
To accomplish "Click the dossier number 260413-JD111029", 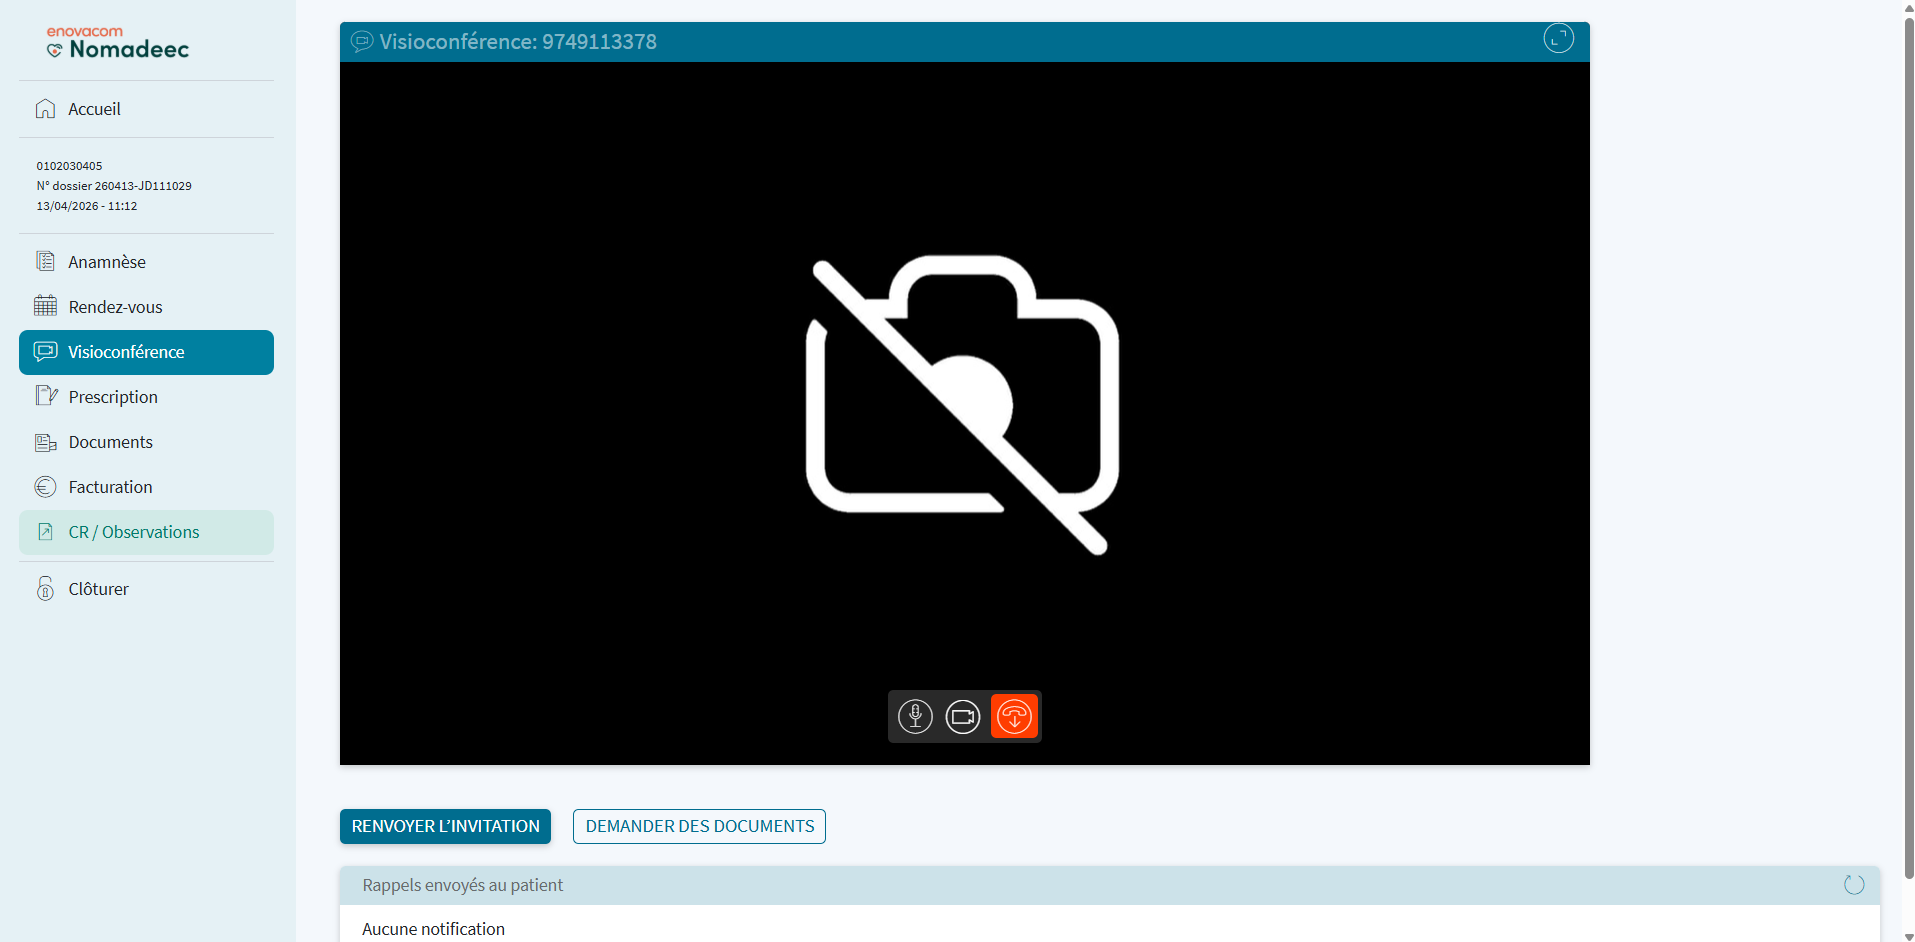I will 143,186.
